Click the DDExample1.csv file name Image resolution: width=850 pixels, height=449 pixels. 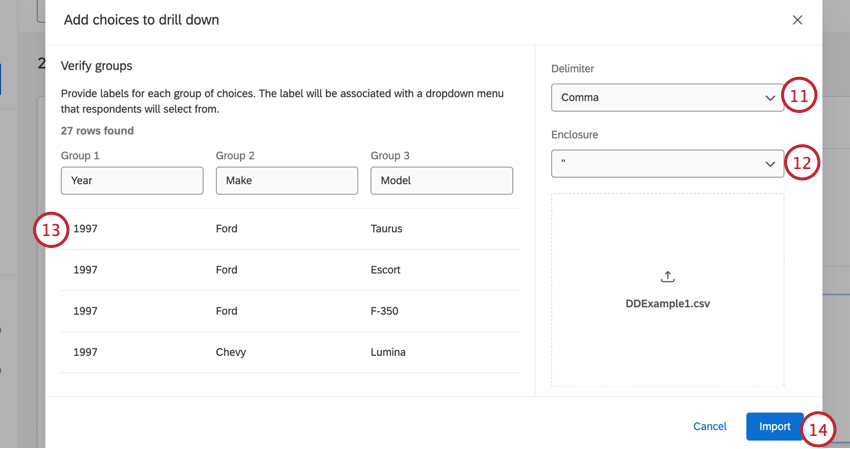coord(668,303)
